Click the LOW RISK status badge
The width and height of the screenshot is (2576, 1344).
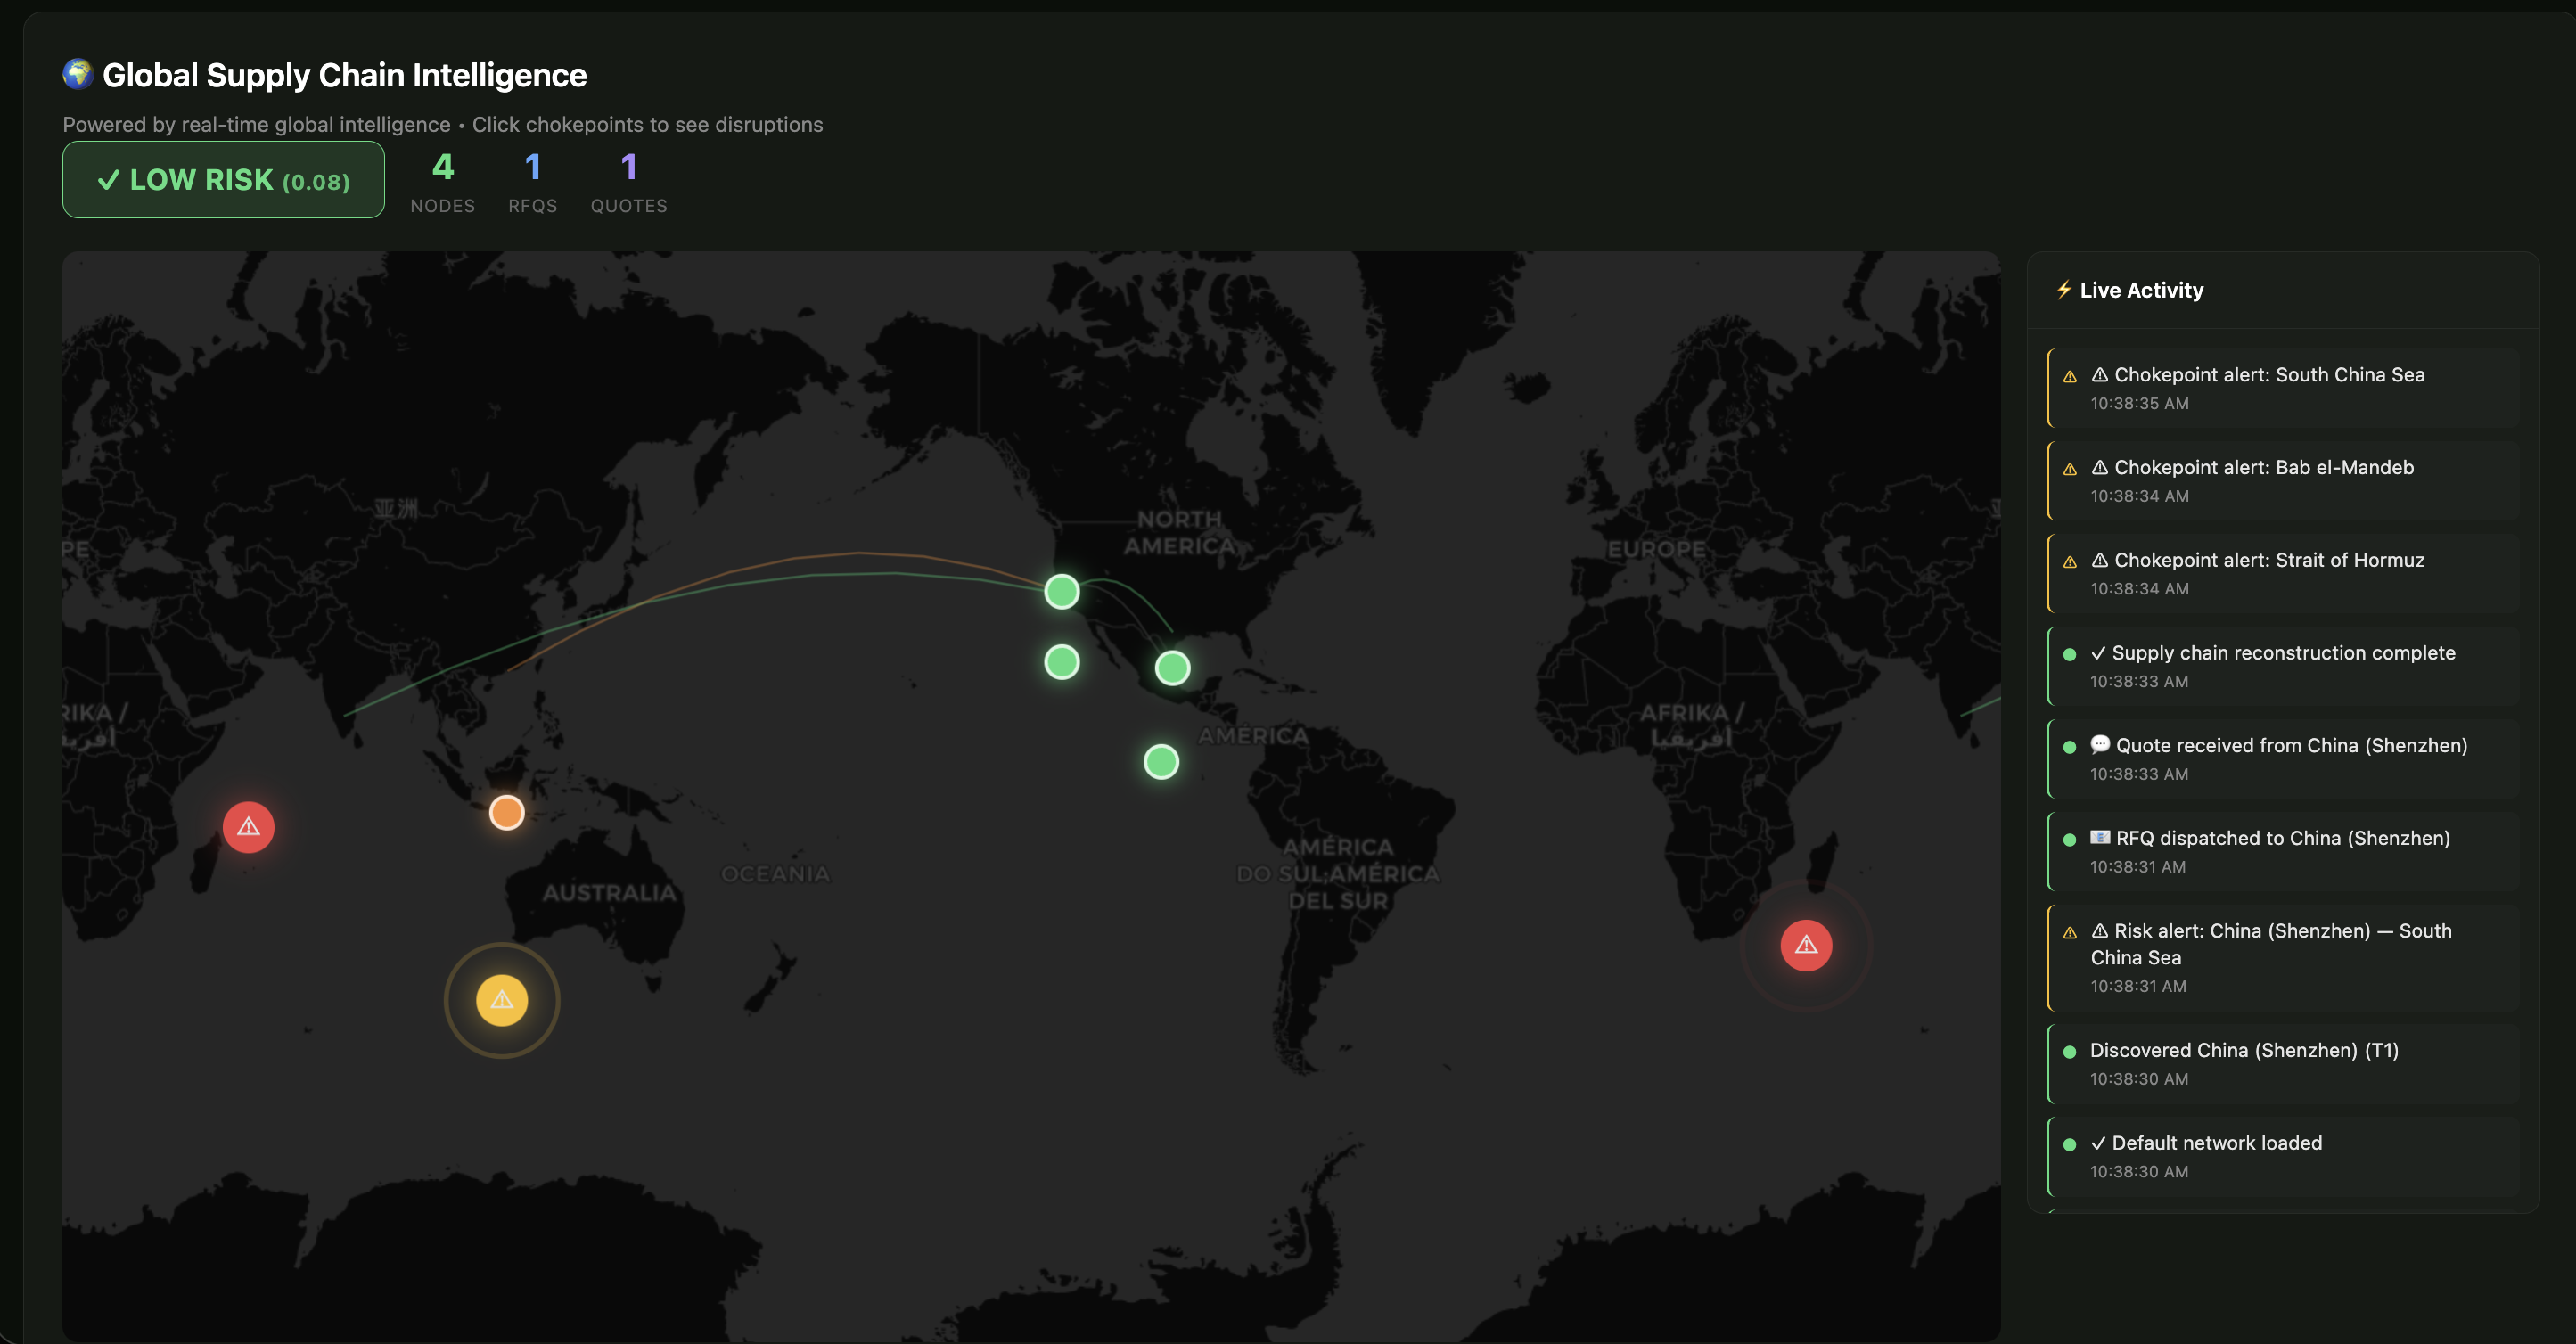coord(224,180)
